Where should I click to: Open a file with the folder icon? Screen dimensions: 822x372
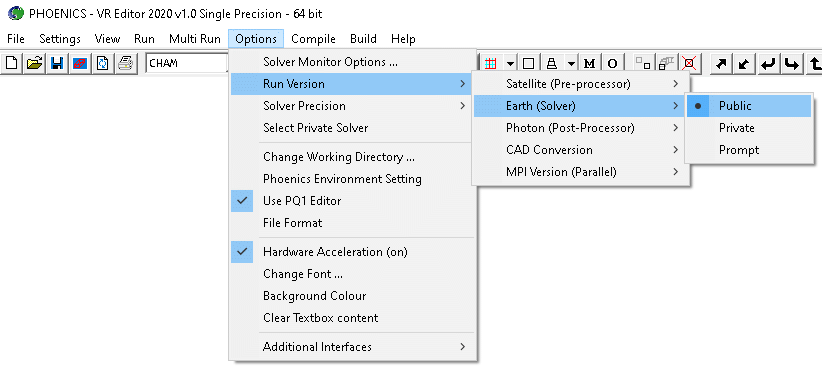35,63
